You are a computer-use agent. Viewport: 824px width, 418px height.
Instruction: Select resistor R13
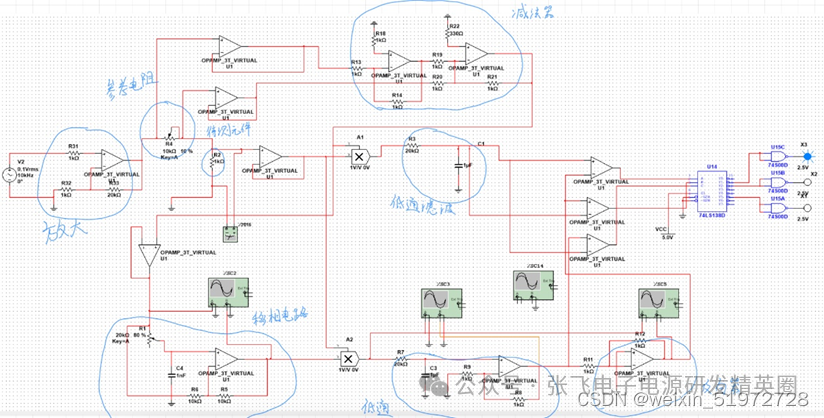click(356, 68)
